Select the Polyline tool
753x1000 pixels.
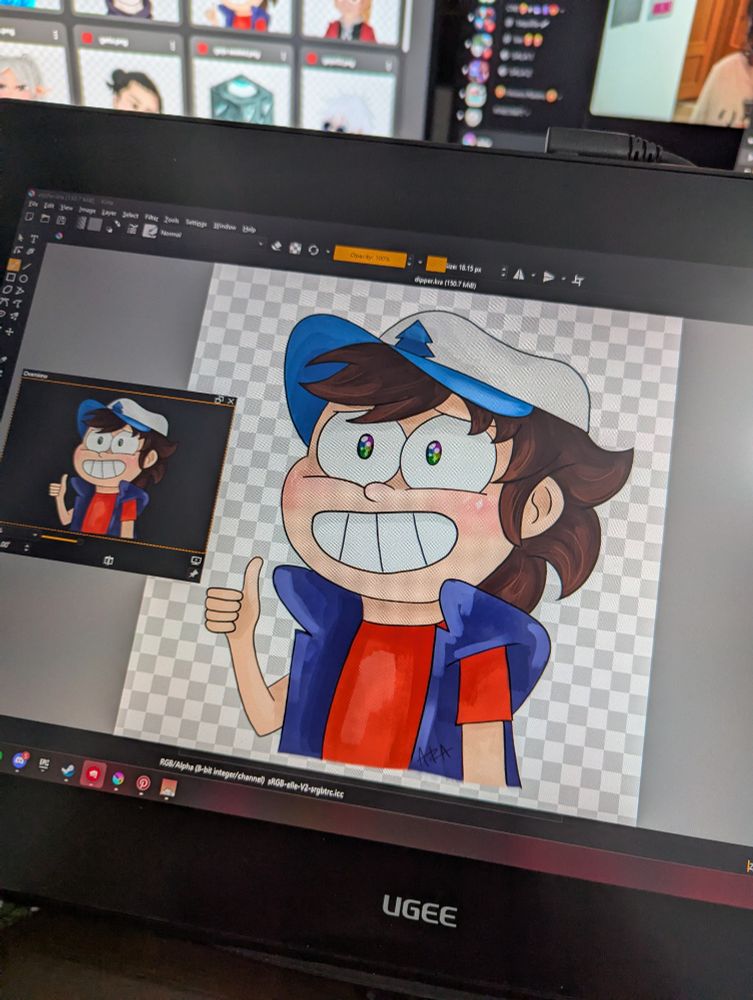[19, 291]
